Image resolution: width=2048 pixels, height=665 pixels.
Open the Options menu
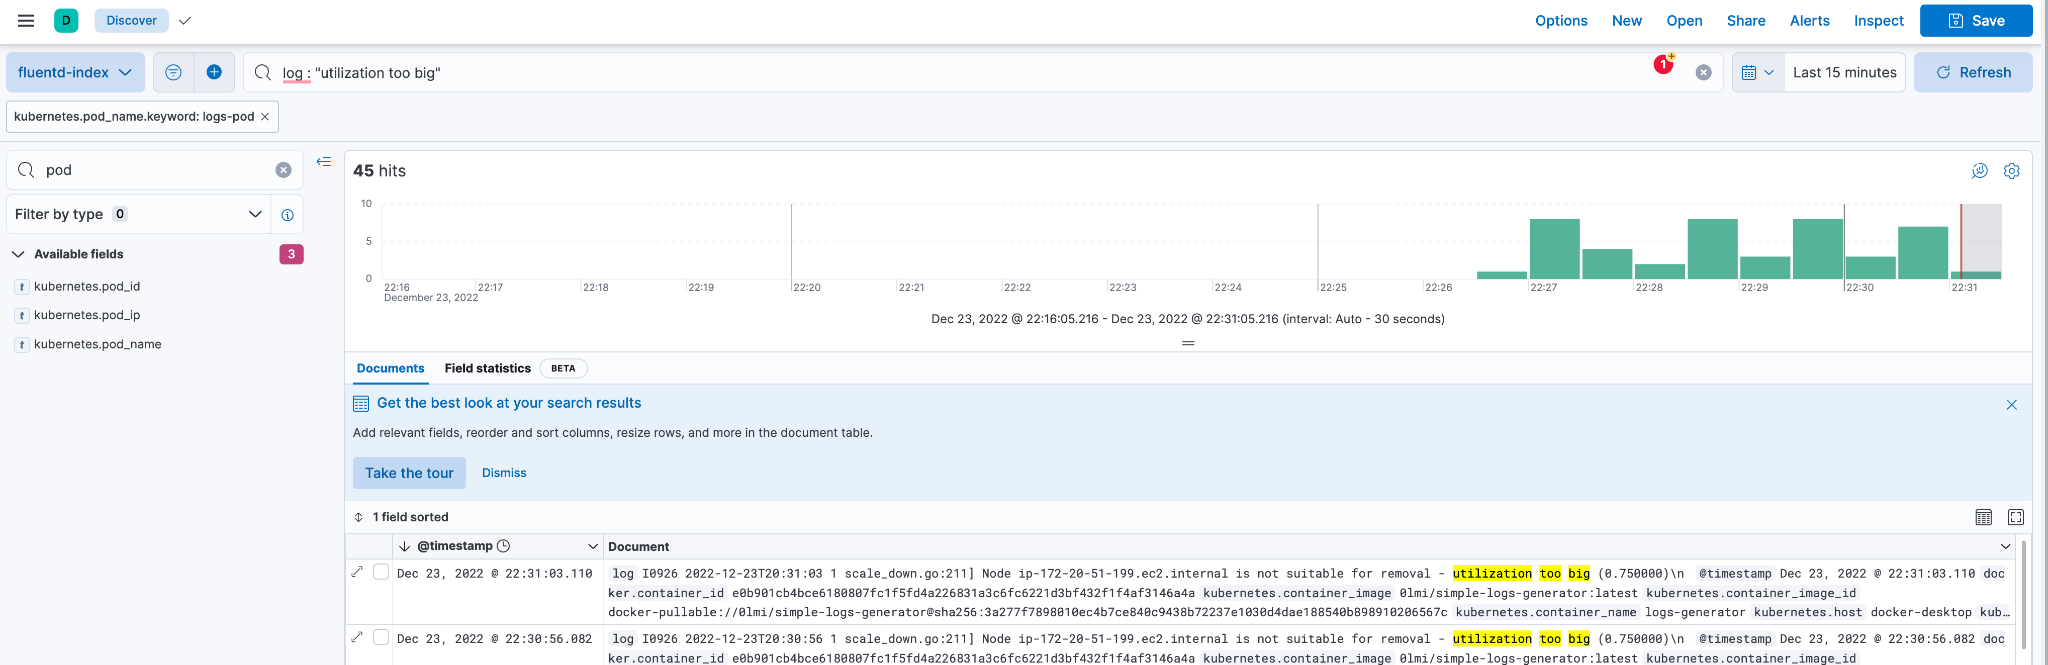1561,20
